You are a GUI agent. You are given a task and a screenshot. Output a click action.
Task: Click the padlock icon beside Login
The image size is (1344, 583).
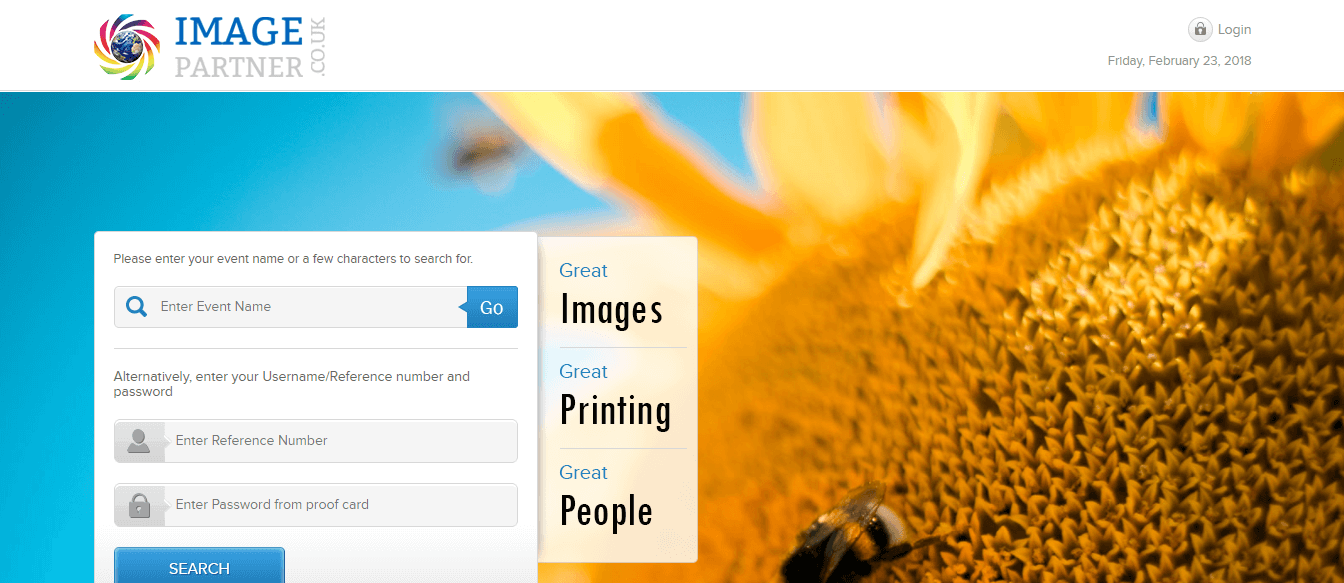[x=1200, y=30]
